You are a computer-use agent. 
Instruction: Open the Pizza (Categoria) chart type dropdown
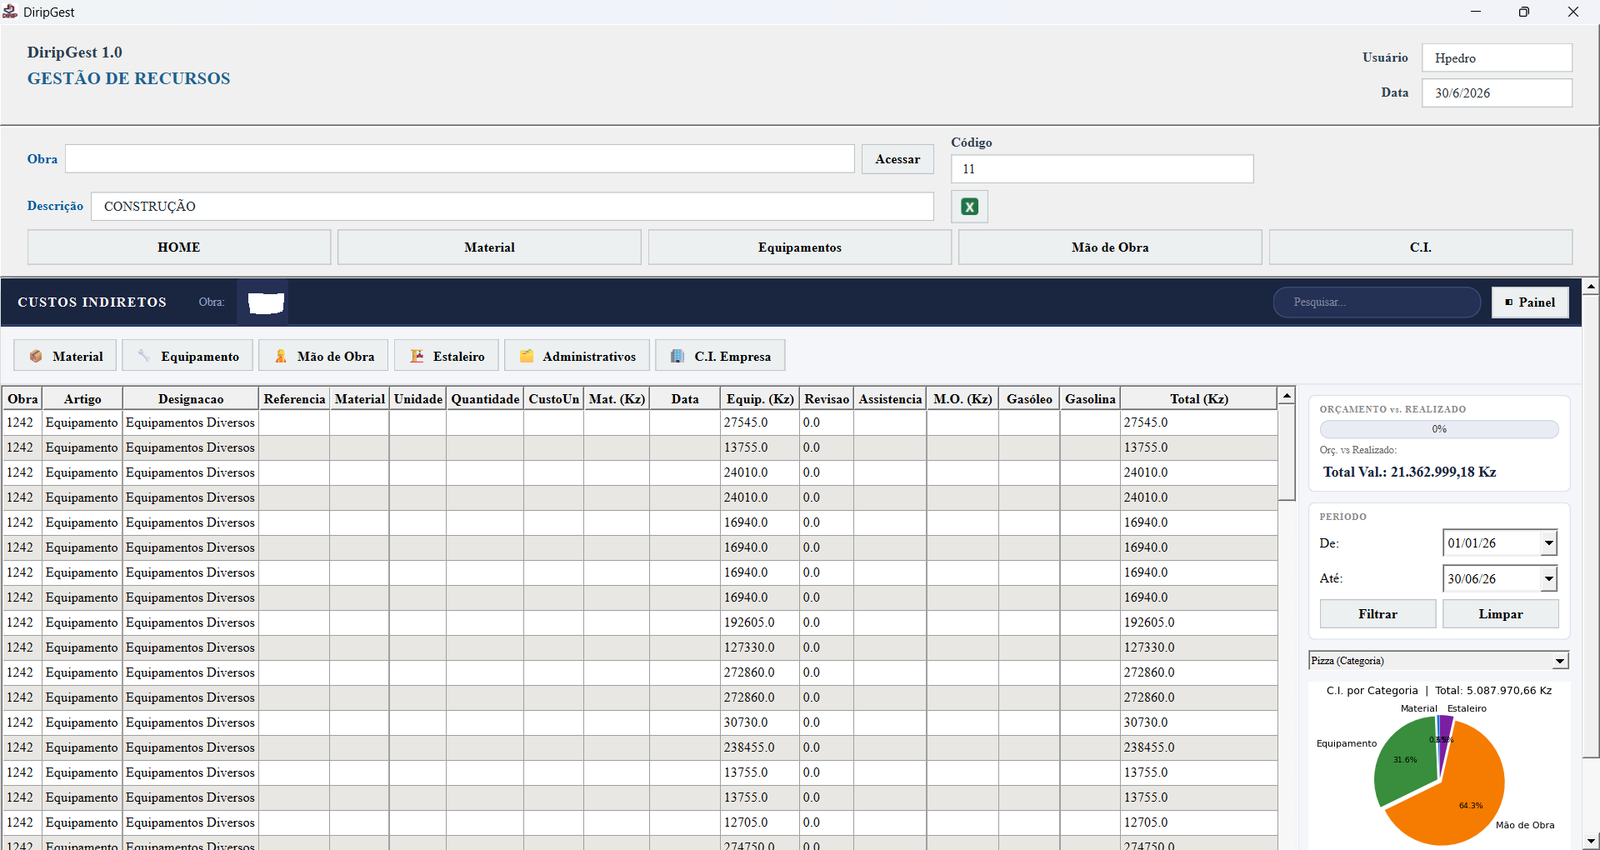1438,661
